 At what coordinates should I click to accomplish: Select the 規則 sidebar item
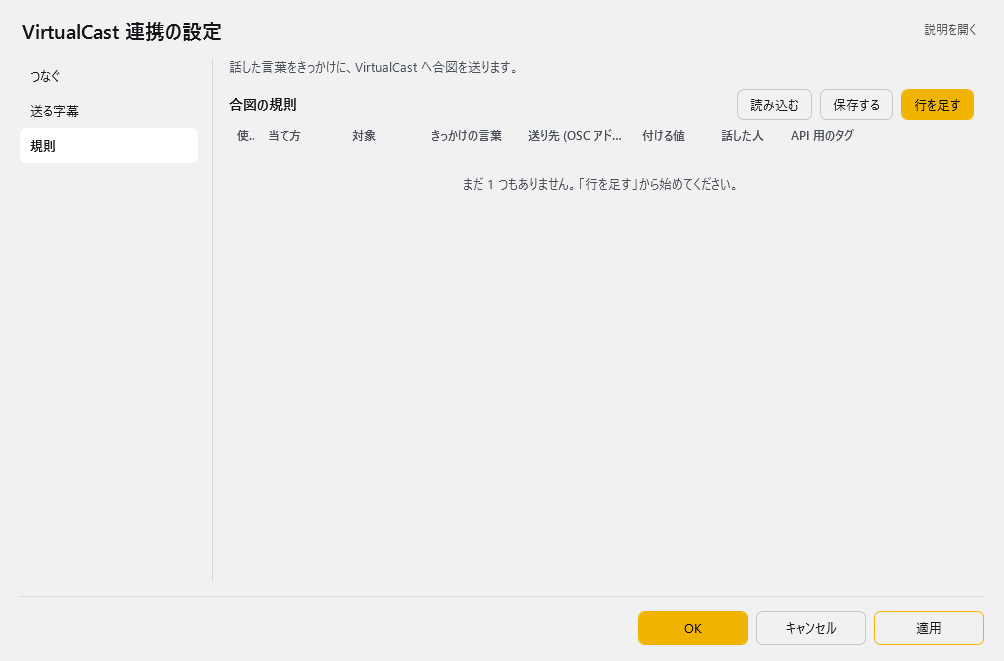tap(109, 145)
